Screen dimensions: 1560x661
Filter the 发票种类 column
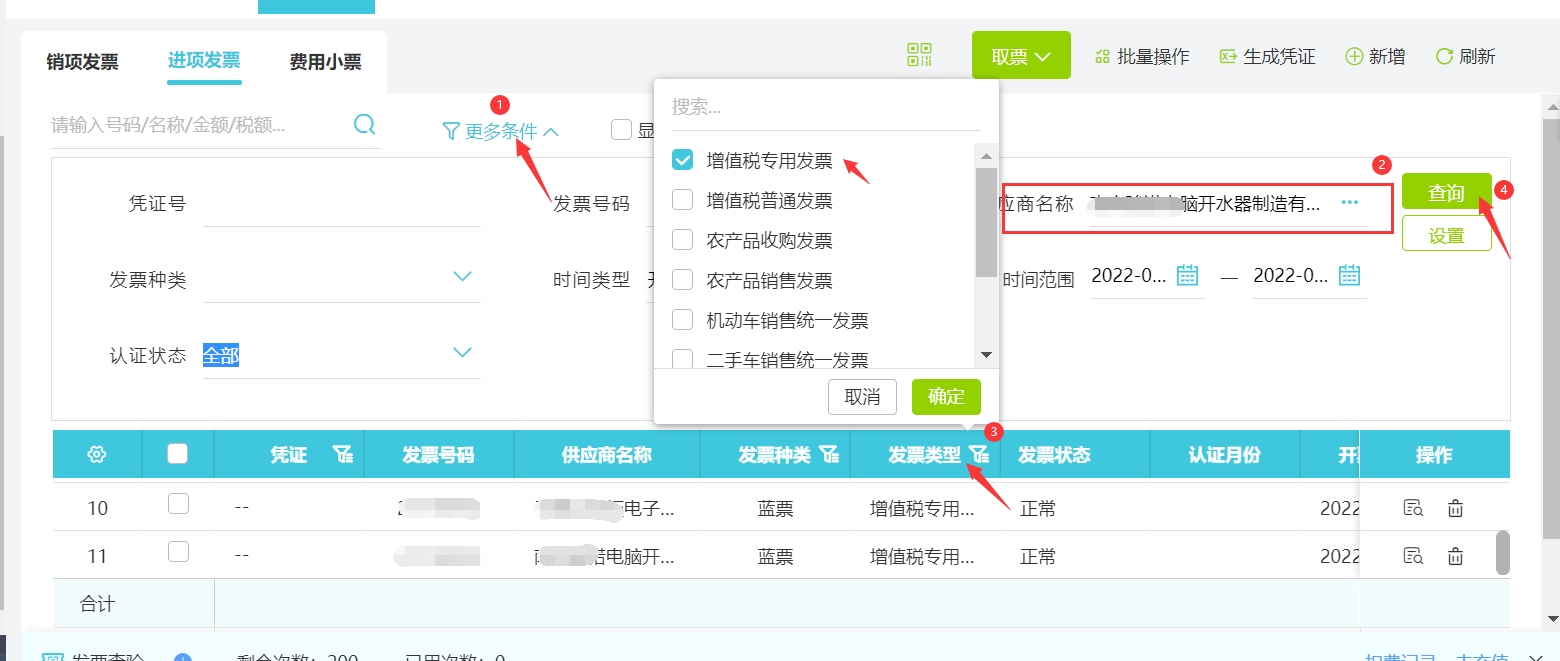click(829, 455)
